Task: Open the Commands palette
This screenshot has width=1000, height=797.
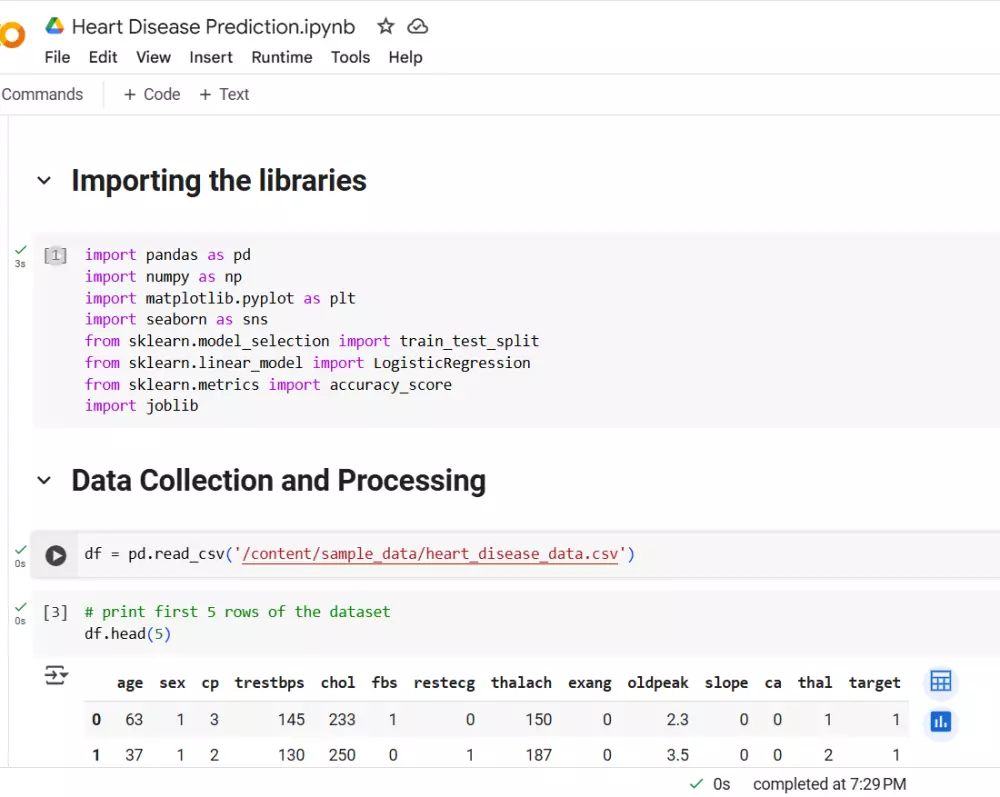Action: pyautogui.click(x=42, y=94)
